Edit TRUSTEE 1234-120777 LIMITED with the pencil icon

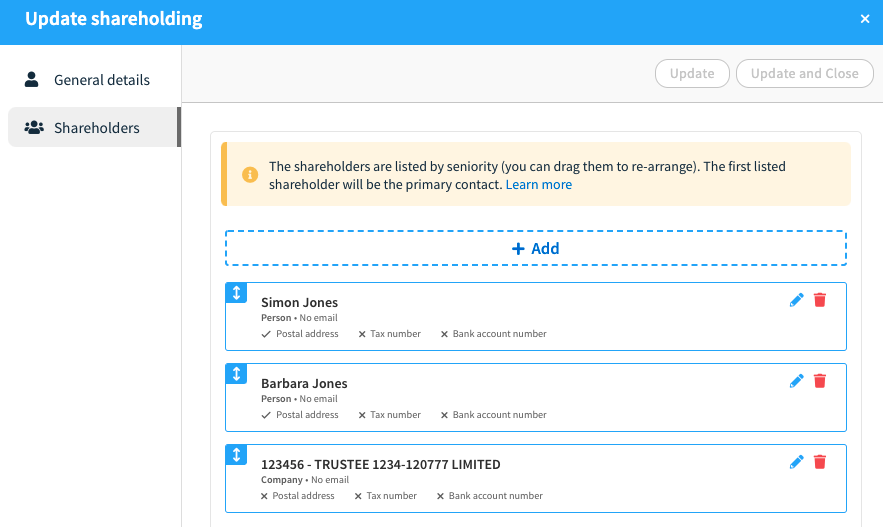[796, 462]
